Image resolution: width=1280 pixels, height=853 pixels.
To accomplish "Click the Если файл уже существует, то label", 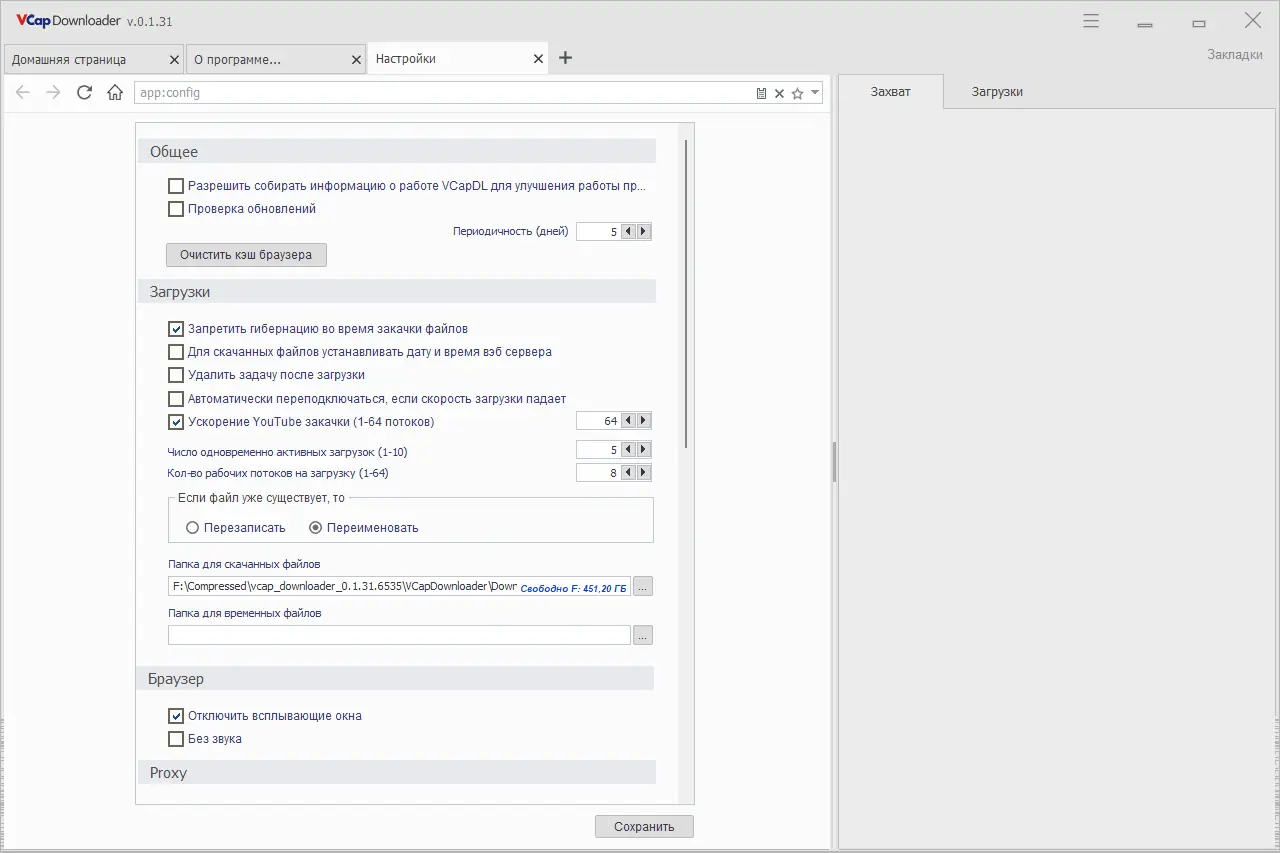I will pos(261,498).
